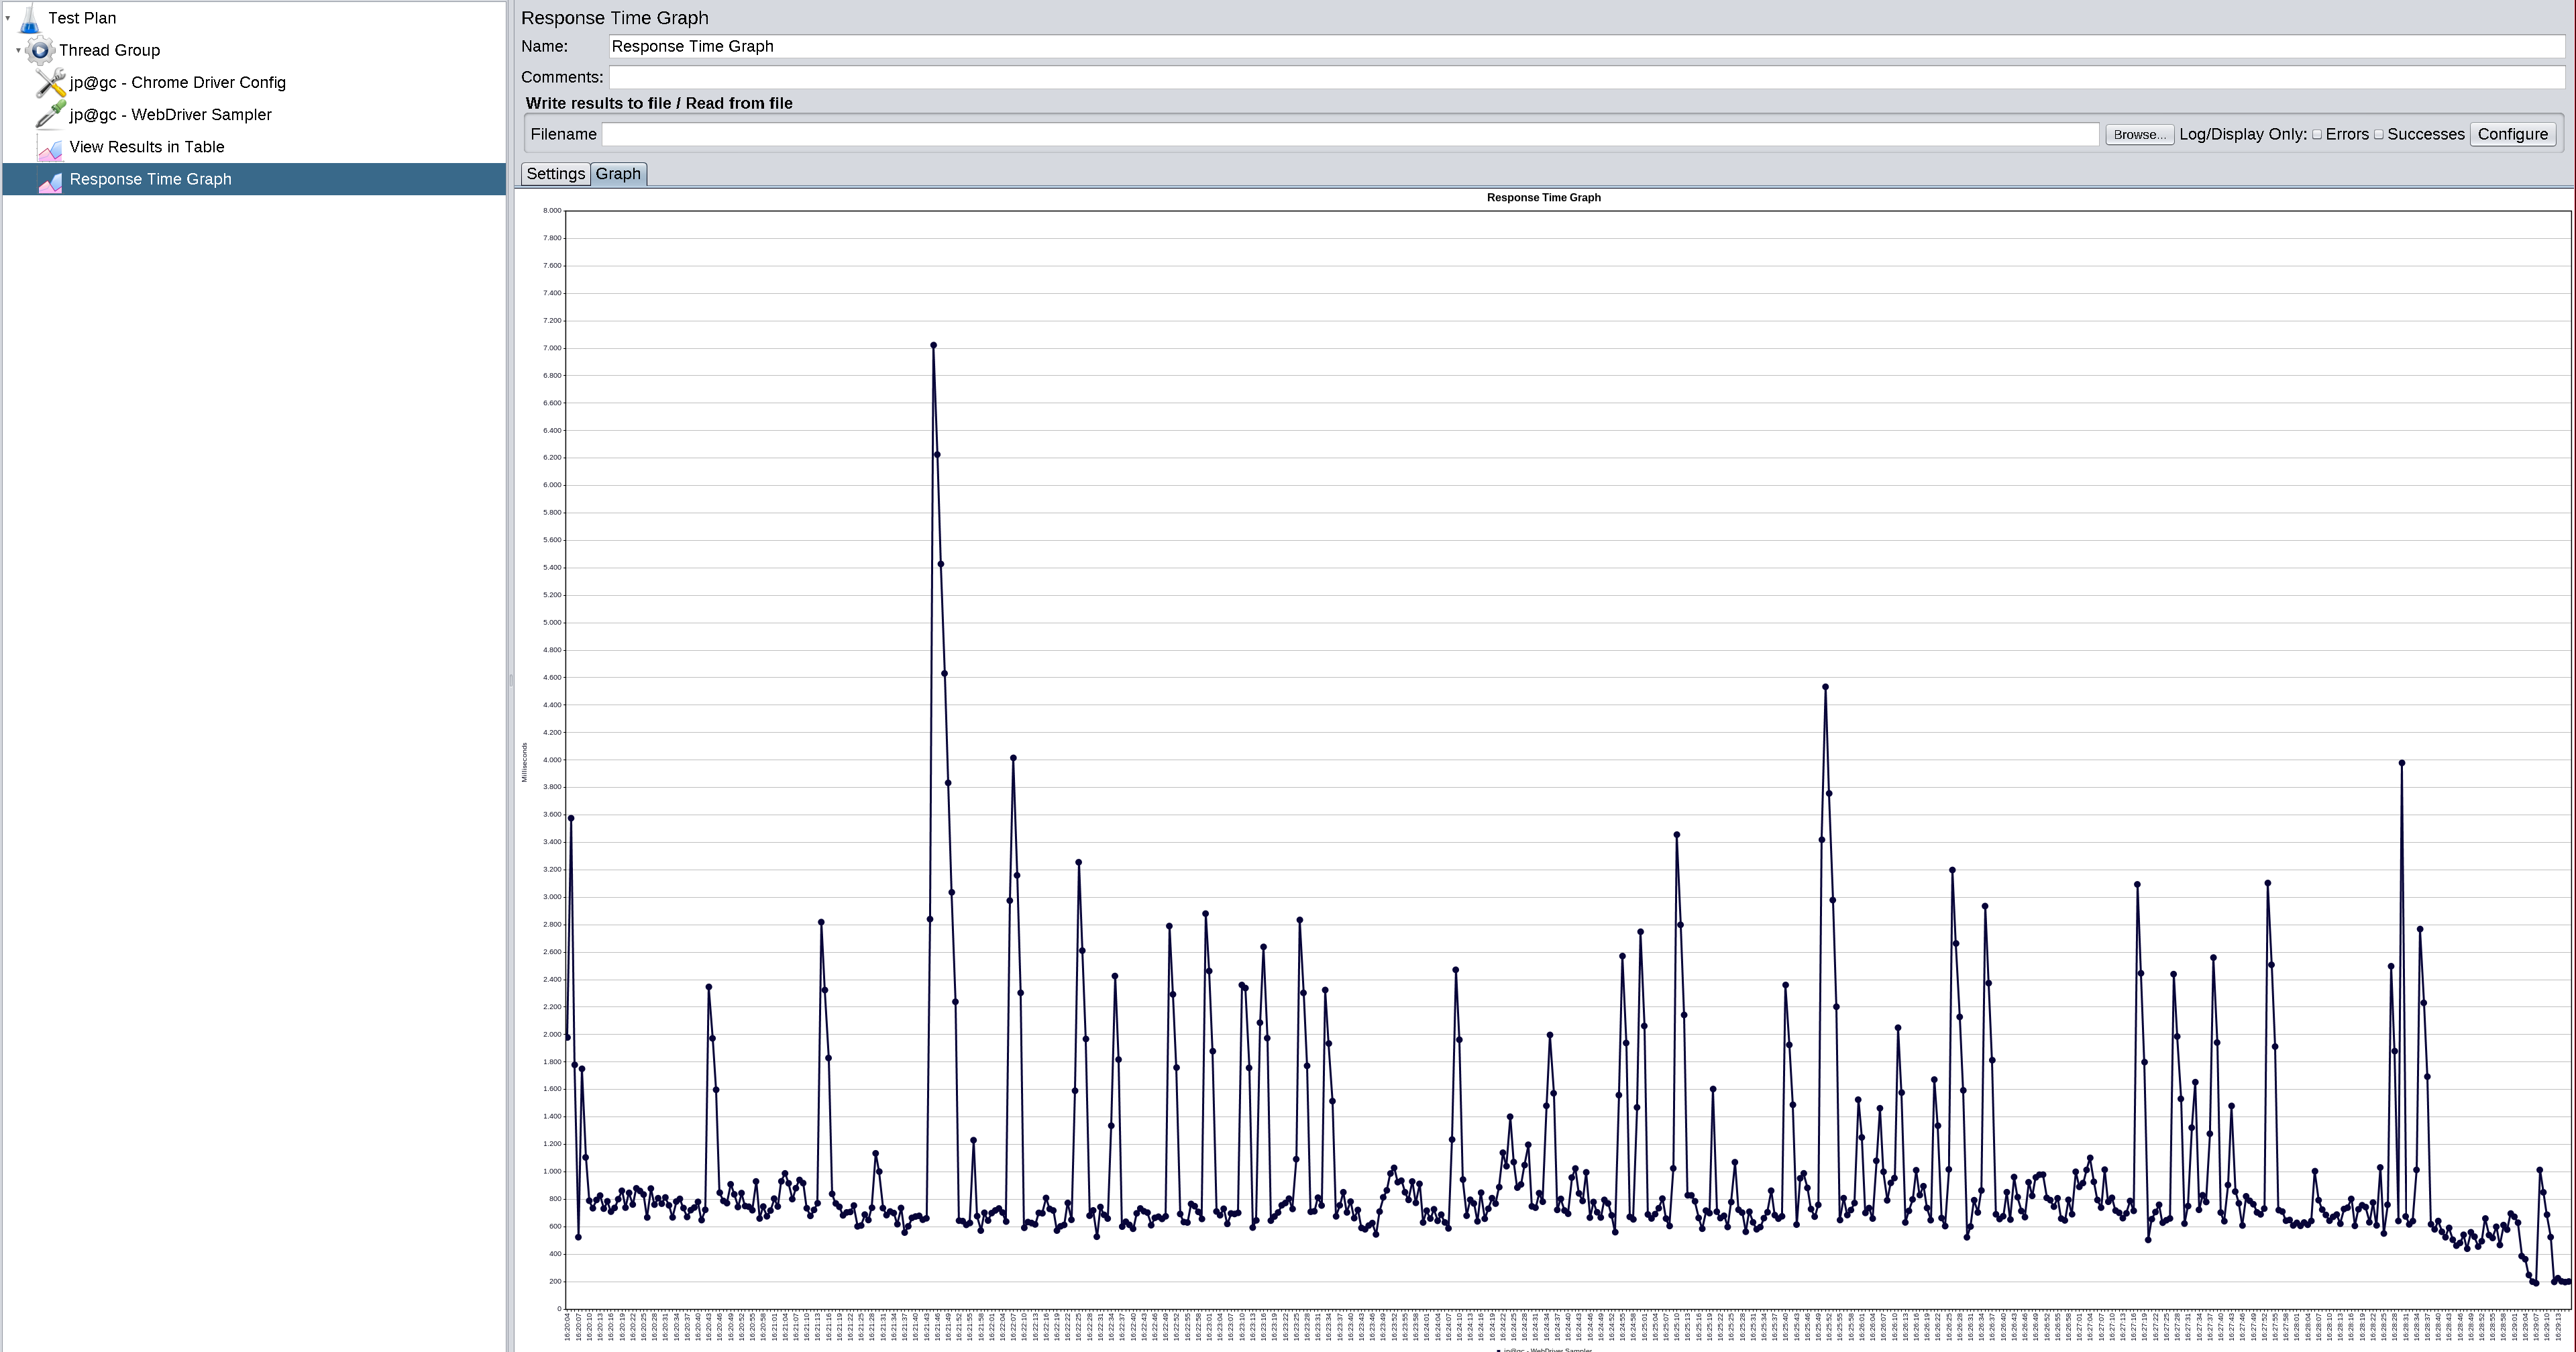Click the View Results in Table icon
The image size is (2576, 1352).
50,148
